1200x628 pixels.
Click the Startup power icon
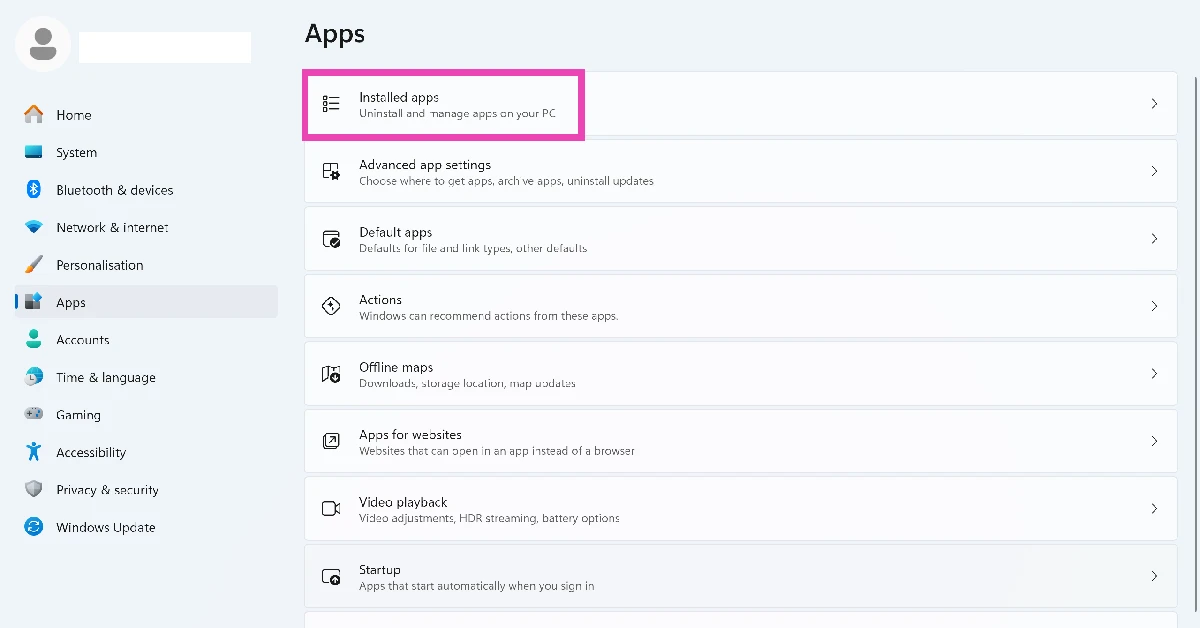[331, 575]
